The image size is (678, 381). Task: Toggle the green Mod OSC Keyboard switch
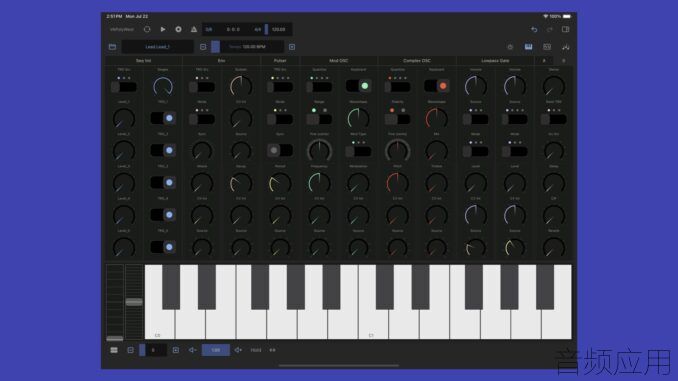coord(358,86)
